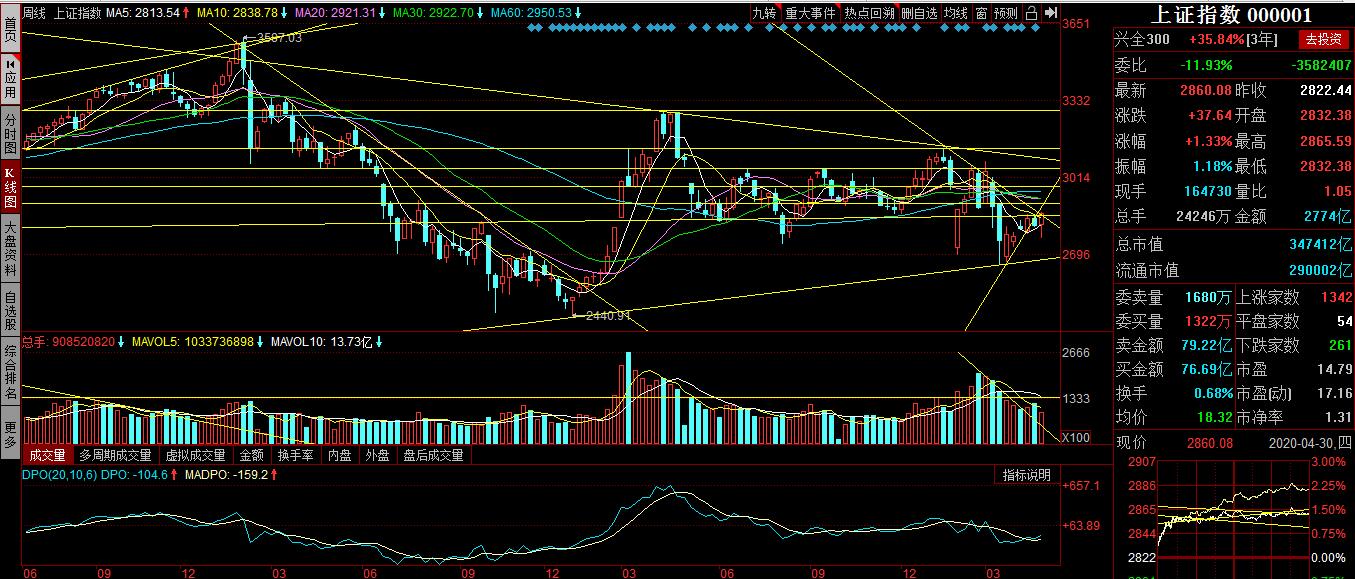Click the 总手: 908520820 volume label

pos(69,342)
